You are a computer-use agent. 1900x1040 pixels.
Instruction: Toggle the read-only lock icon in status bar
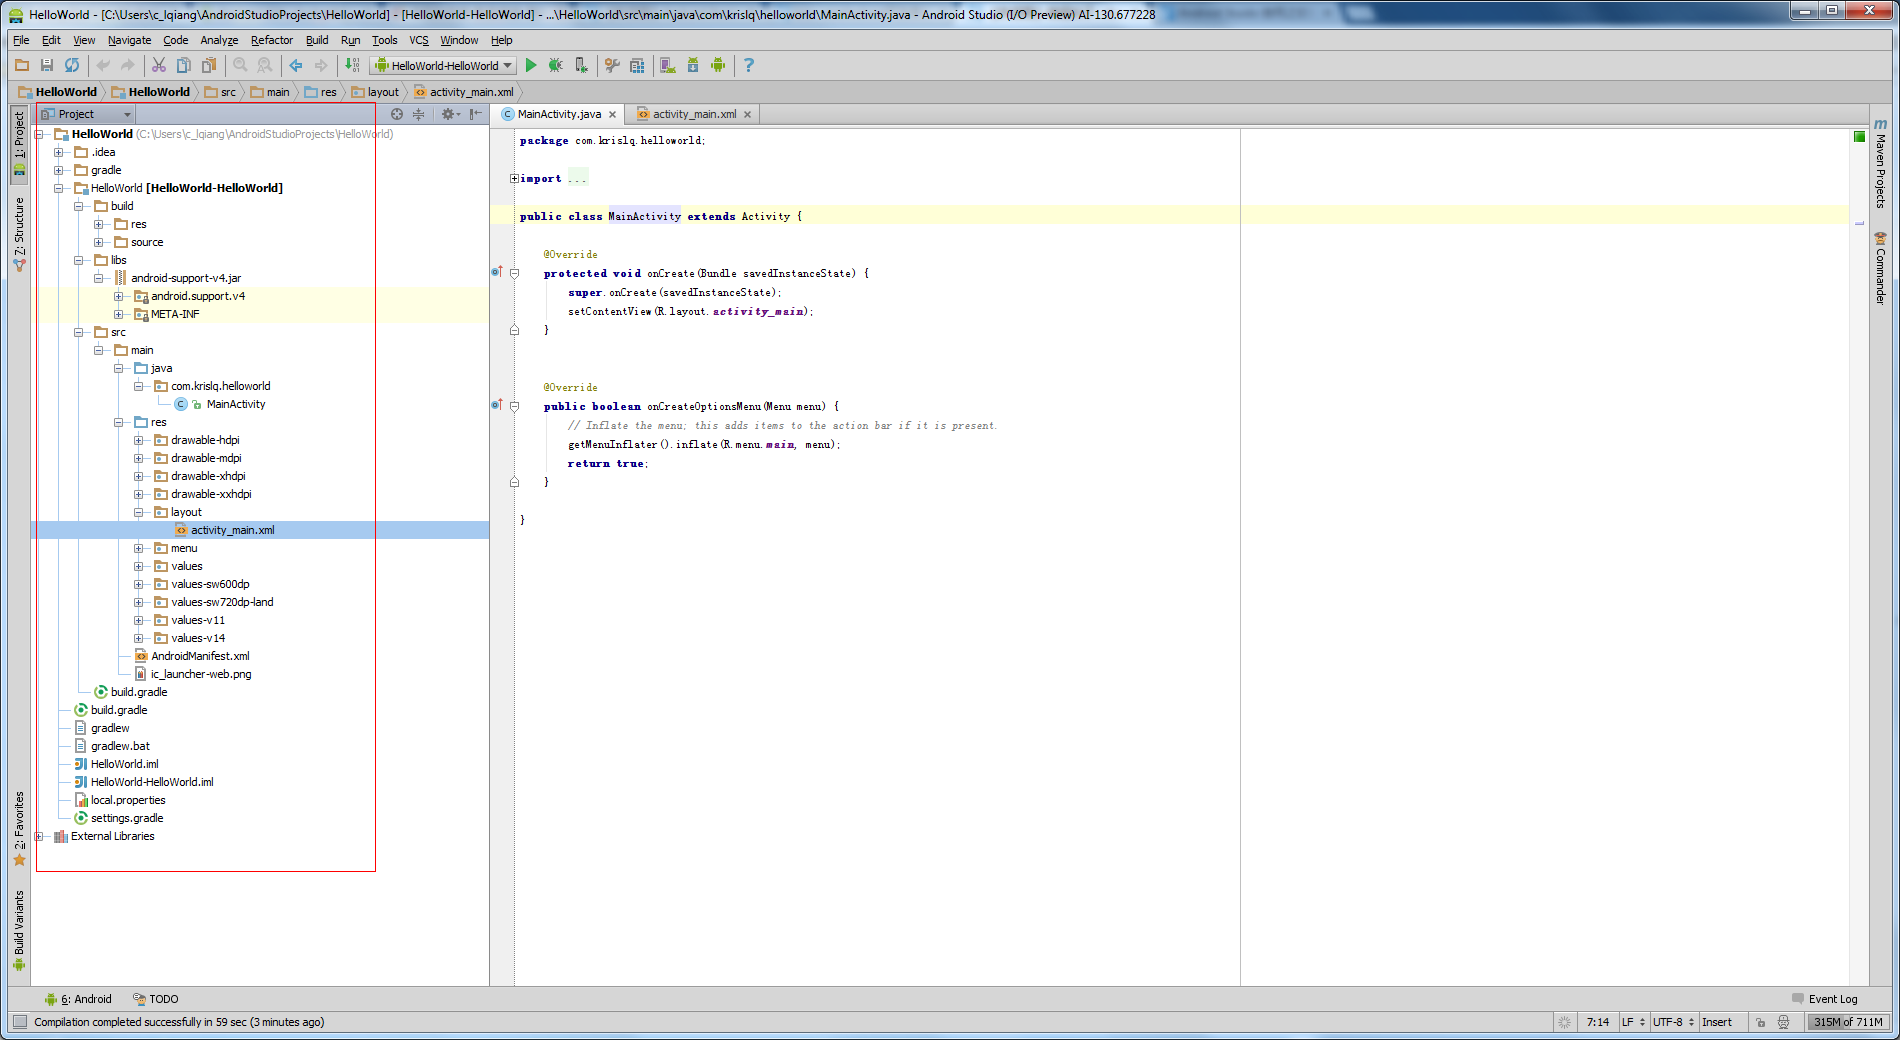[1760, 1022]
